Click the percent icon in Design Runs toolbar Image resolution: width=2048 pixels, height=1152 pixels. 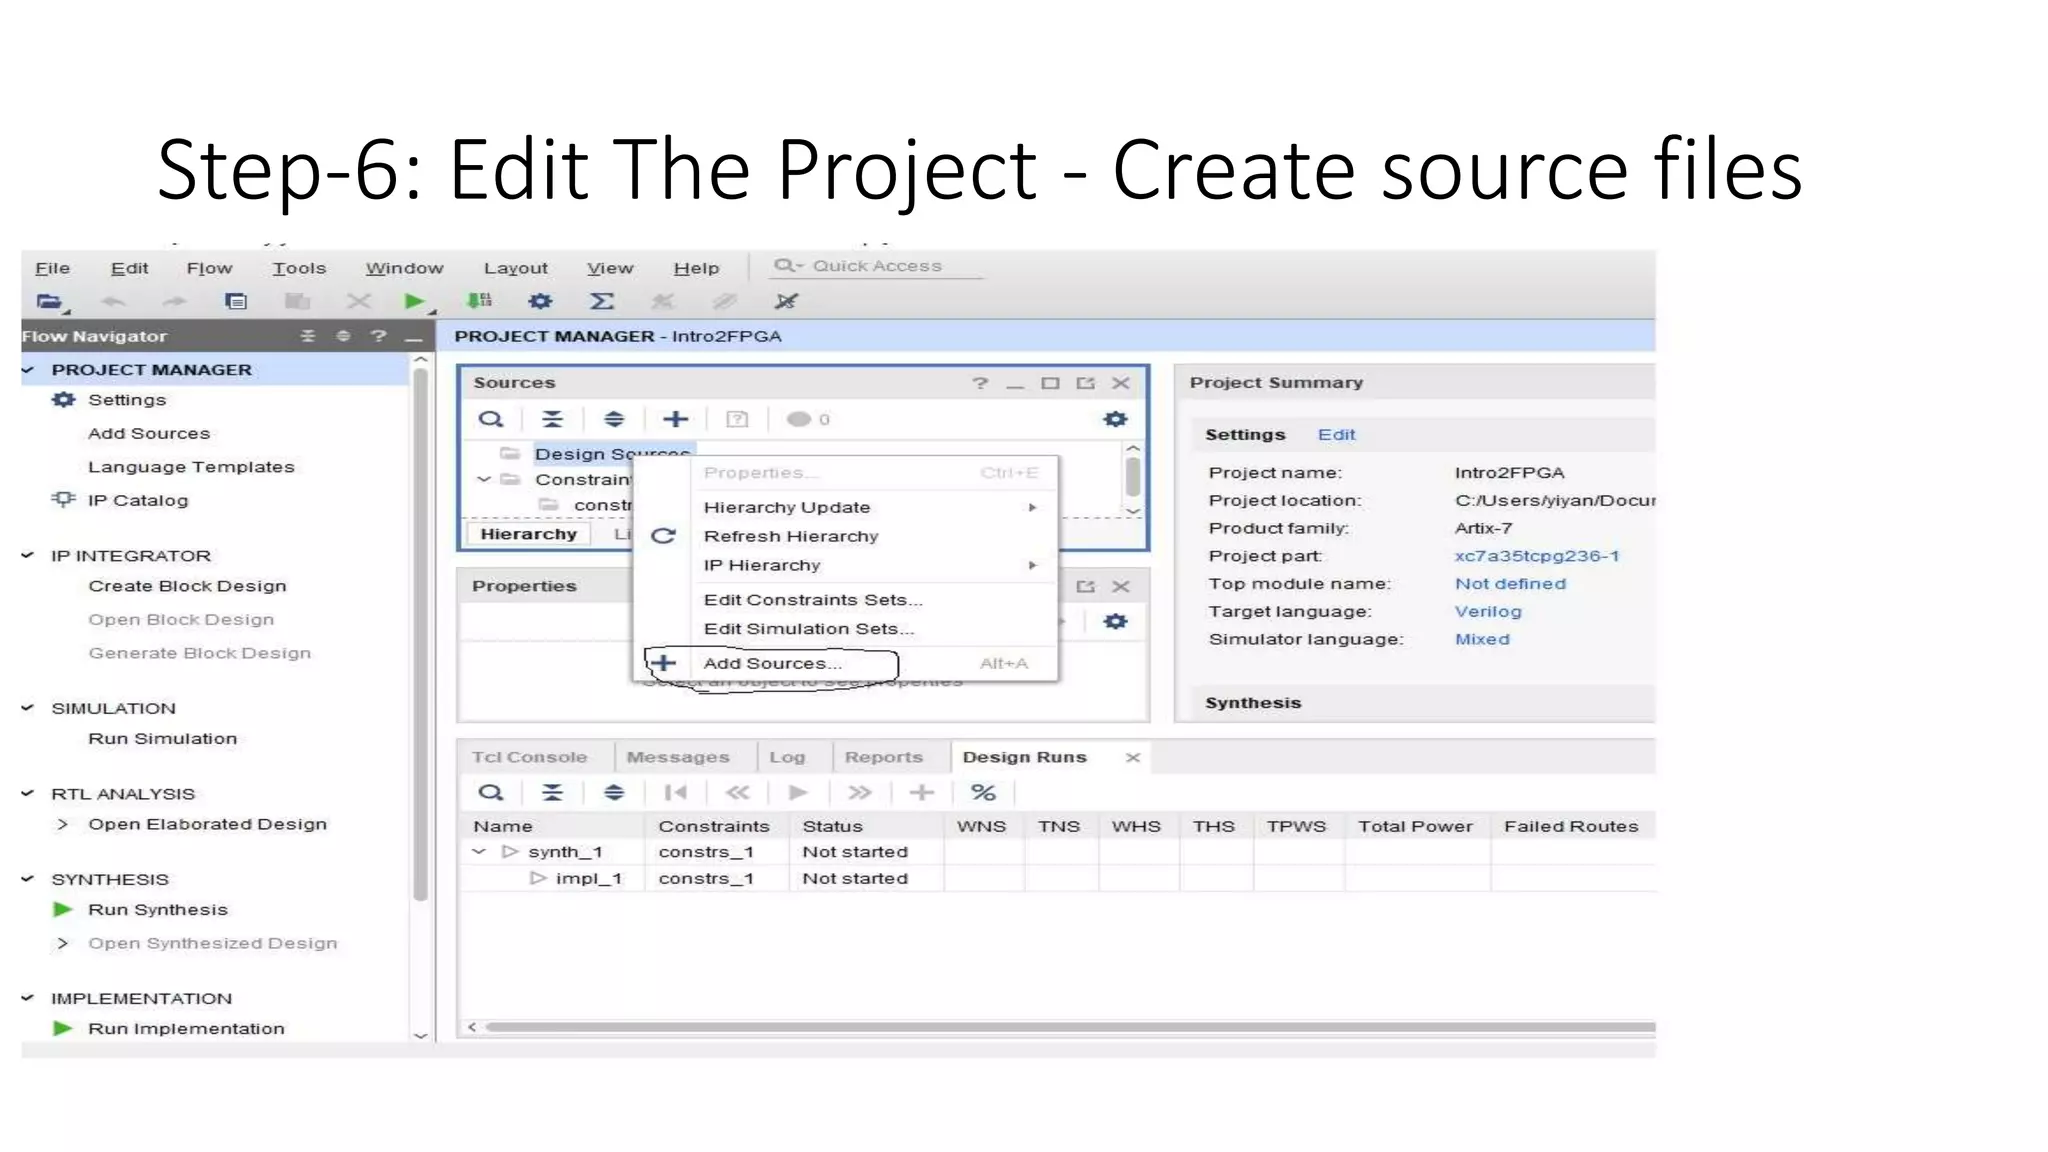pyautogui.click(x=983, y=793)
